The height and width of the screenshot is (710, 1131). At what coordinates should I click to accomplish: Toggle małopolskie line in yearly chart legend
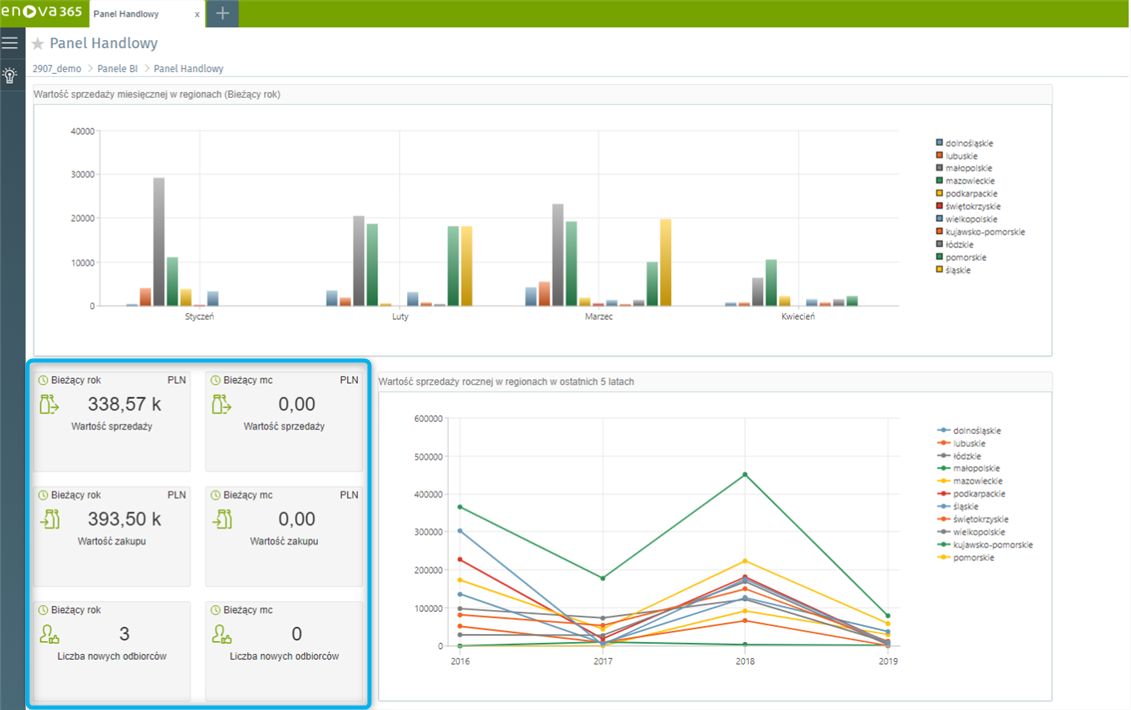click(977, 468)
